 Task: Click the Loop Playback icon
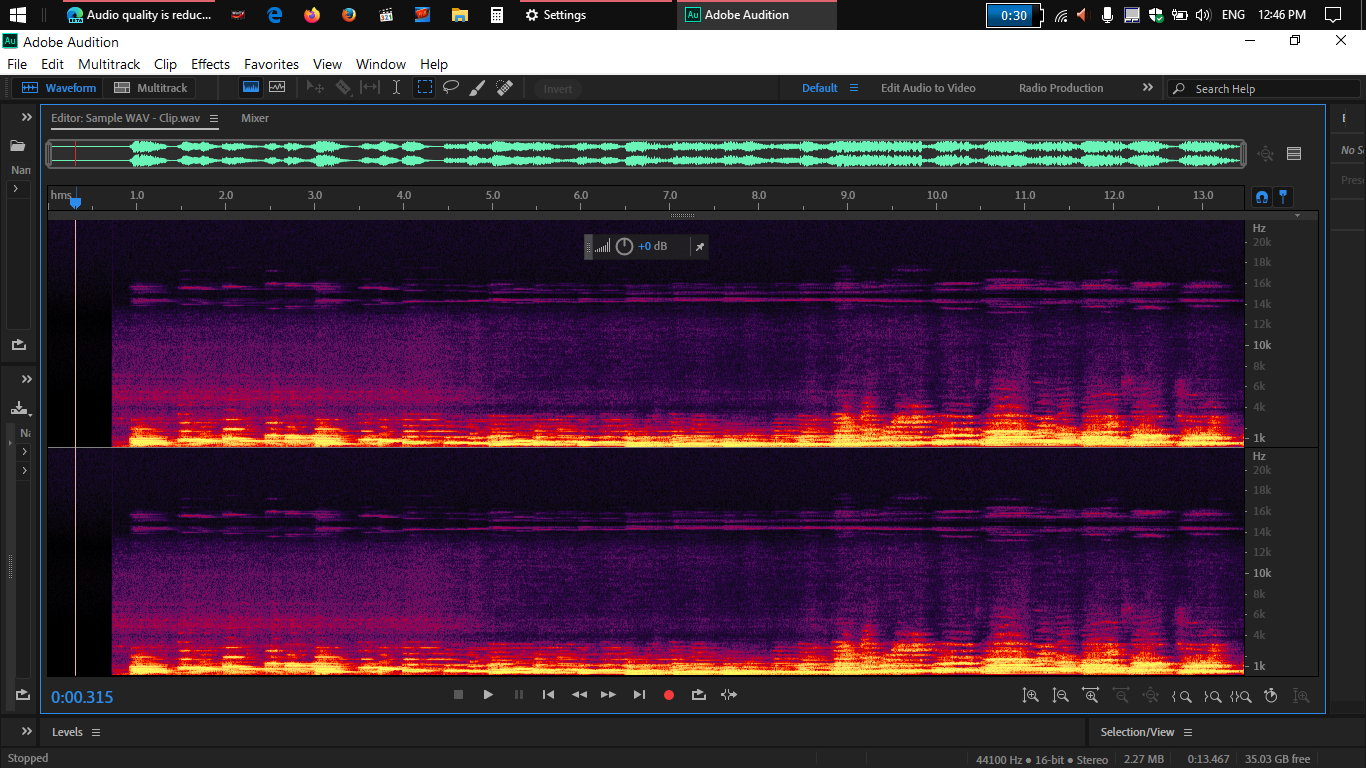click(698, 695)
